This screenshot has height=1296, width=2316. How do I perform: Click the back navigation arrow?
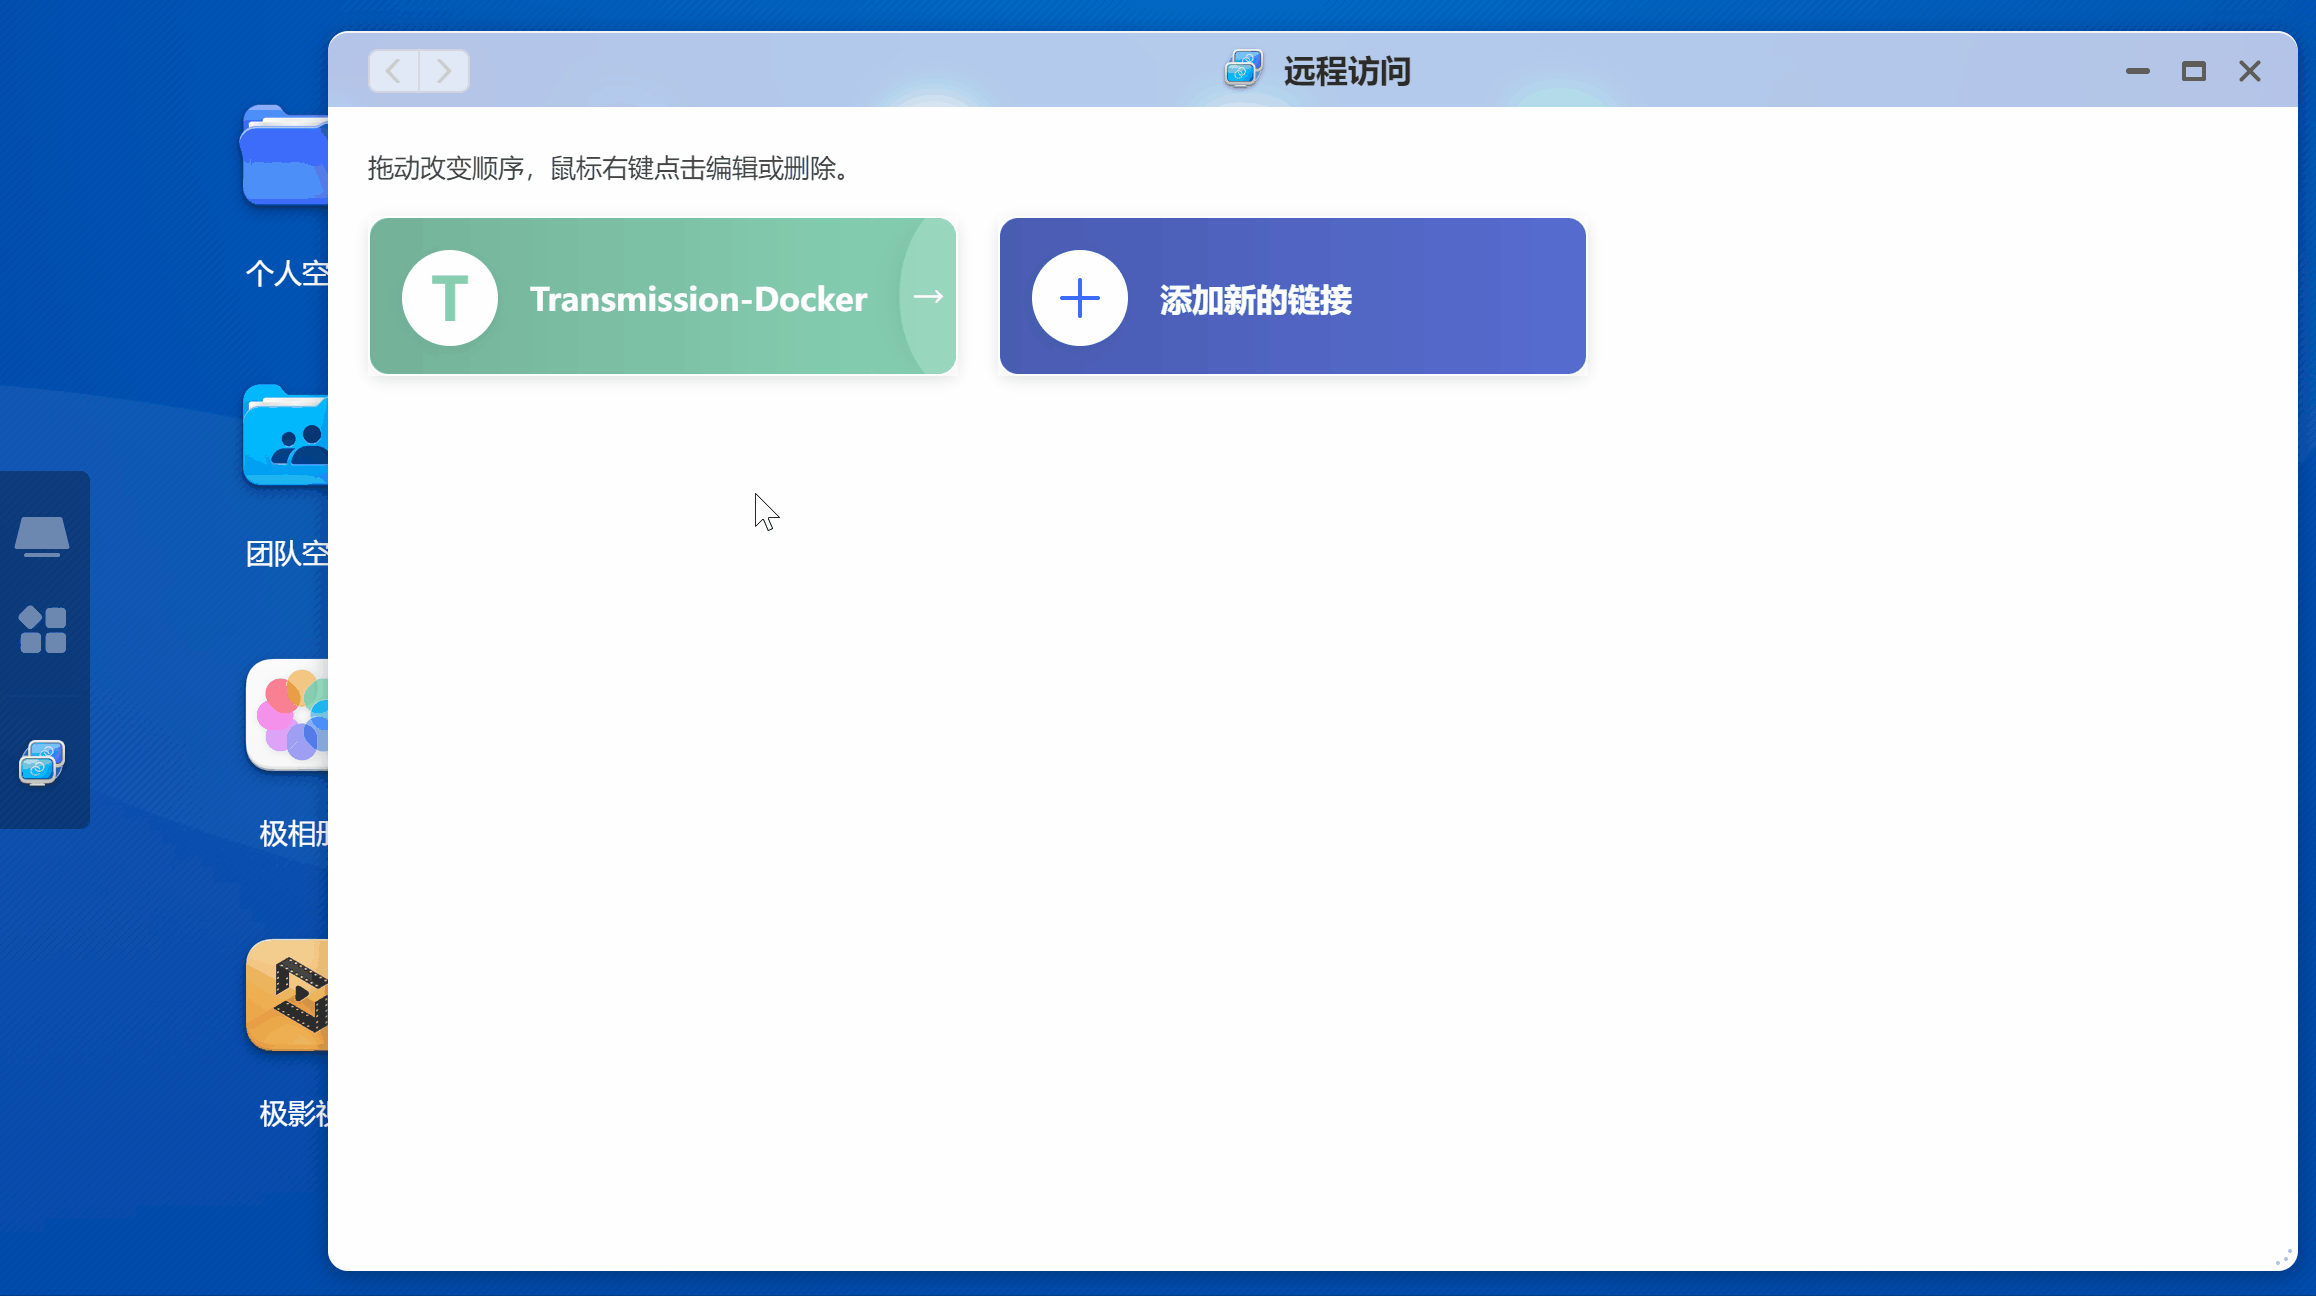coord(394,71)
